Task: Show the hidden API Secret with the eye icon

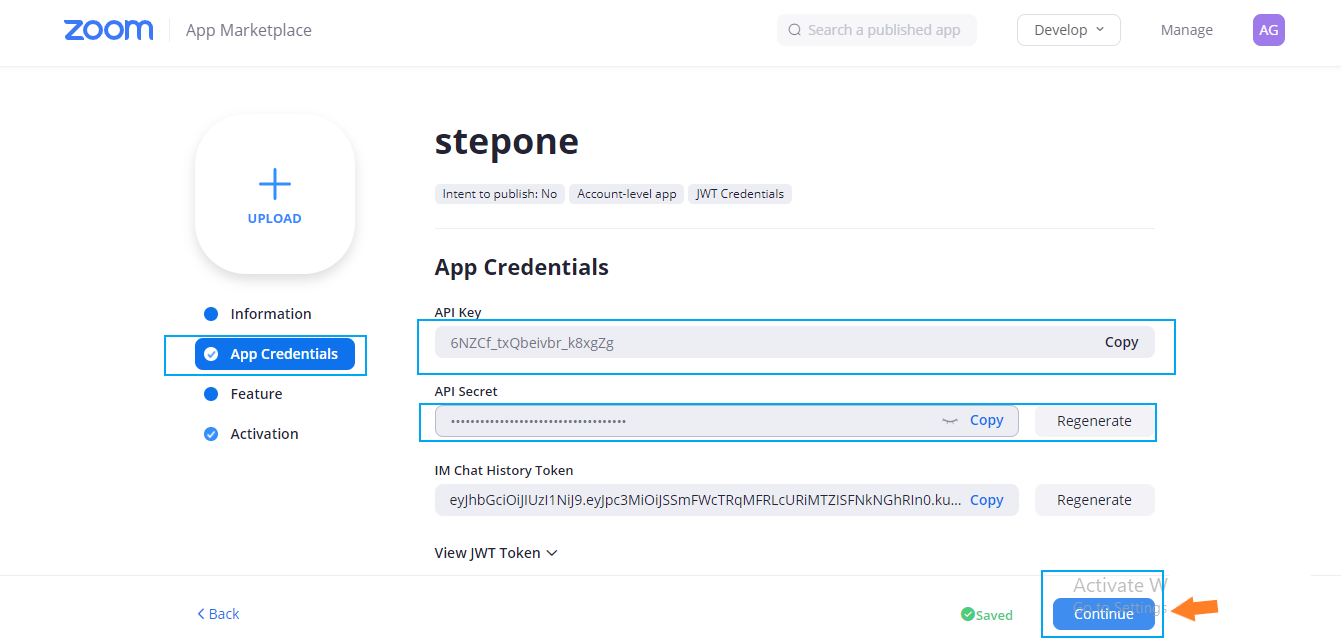Action: (x=950, y=421)
